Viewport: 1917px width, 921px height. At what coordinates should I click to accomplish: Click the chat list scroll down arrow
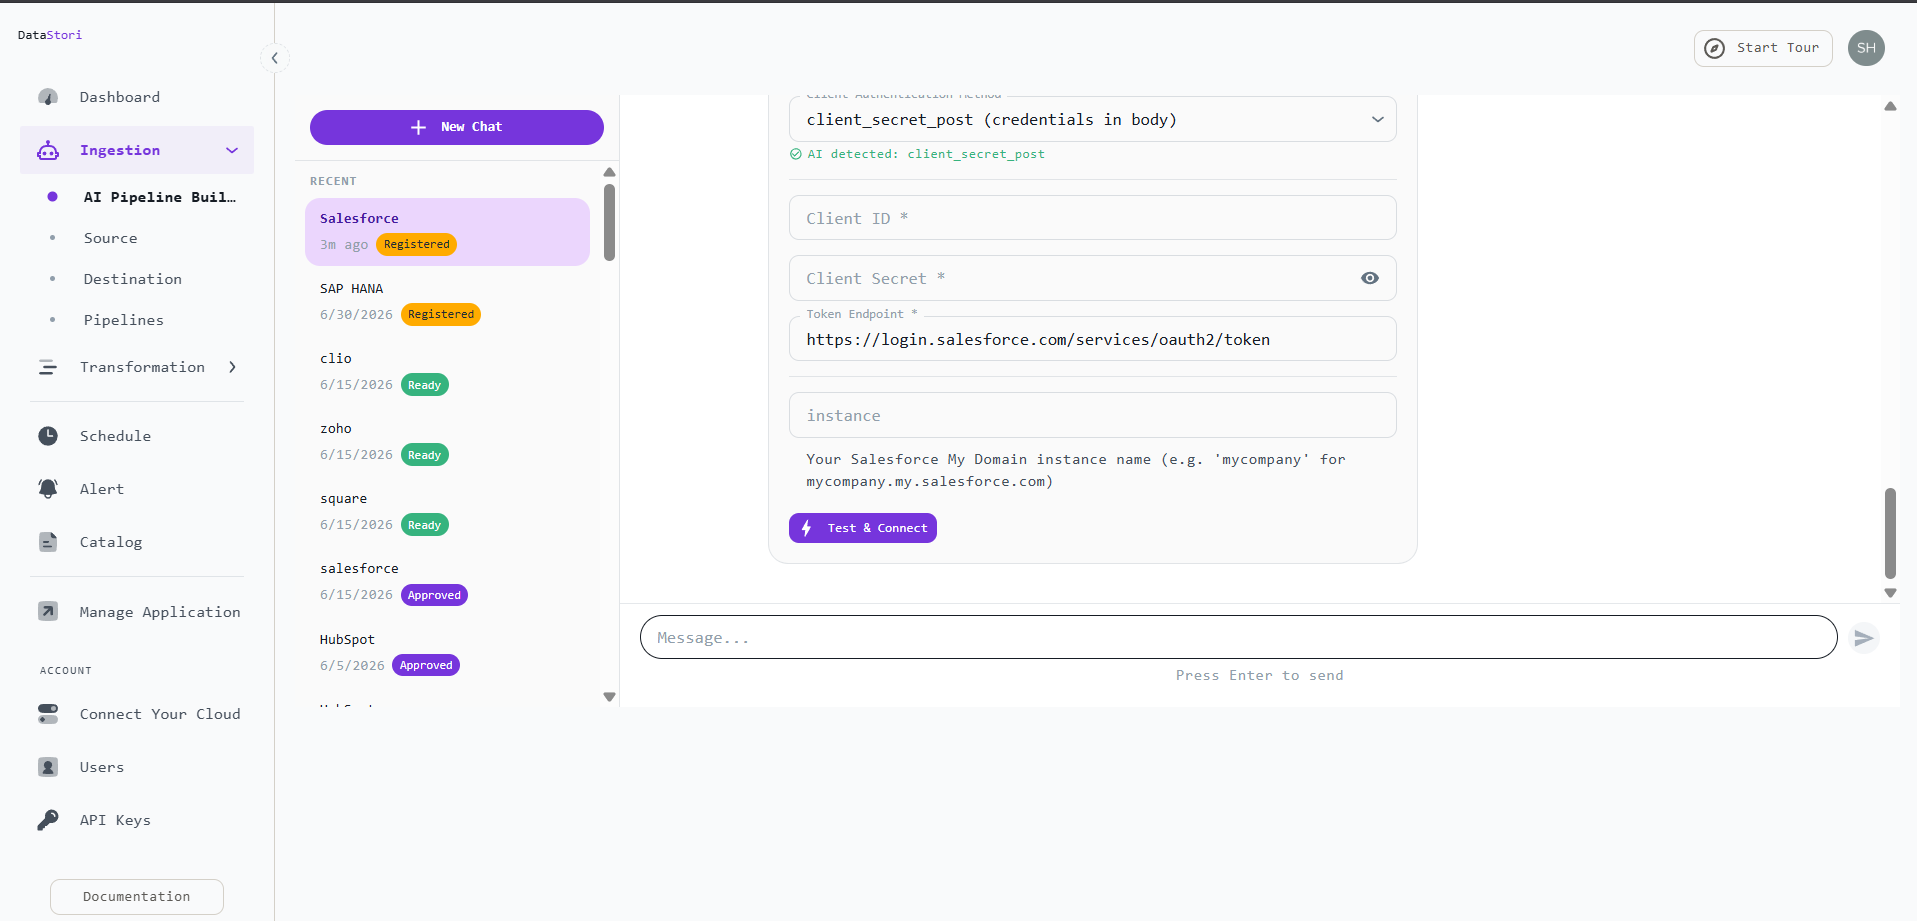coord(609,697)
